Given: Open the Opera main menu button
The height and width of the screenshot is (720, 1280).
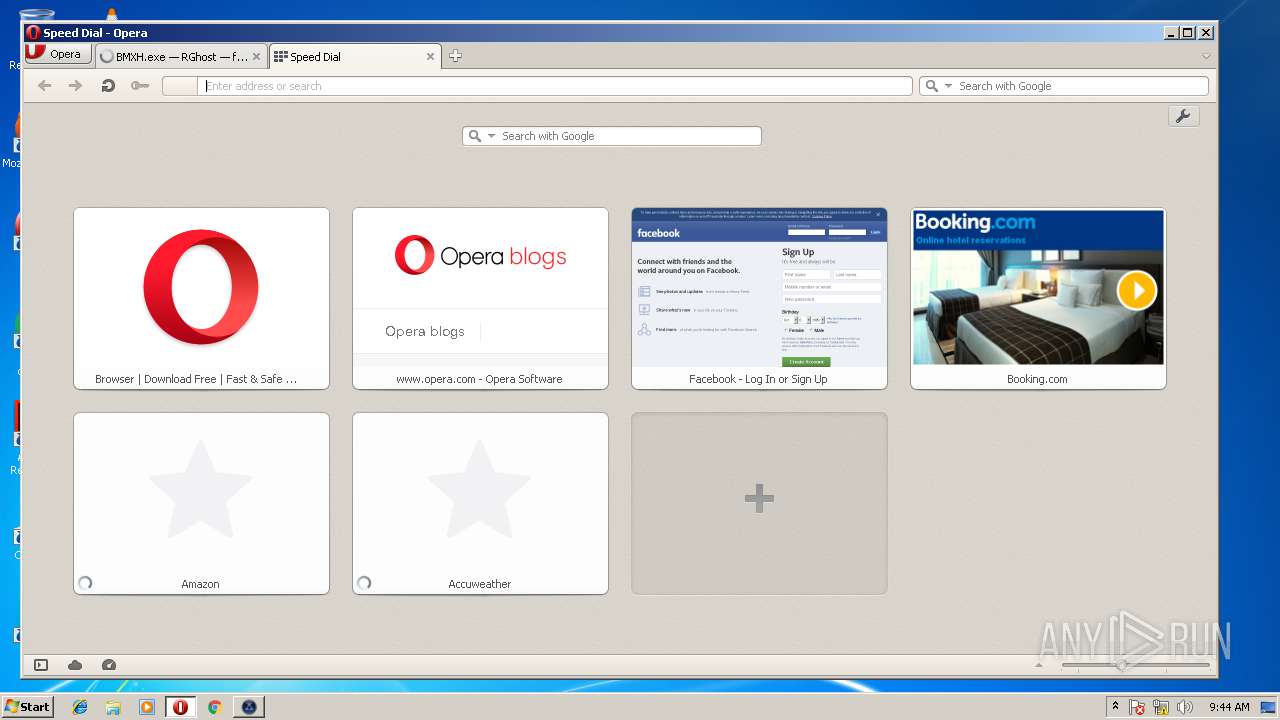Looking at the screenshot, I should 57,54.
